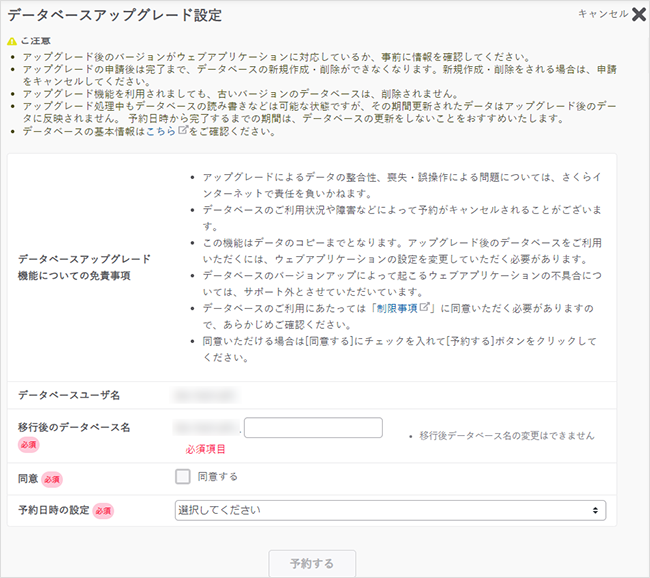Click 必須 badge next to 予約日時の設定
This screenshot has height=578, width=650.
(103, 511)
